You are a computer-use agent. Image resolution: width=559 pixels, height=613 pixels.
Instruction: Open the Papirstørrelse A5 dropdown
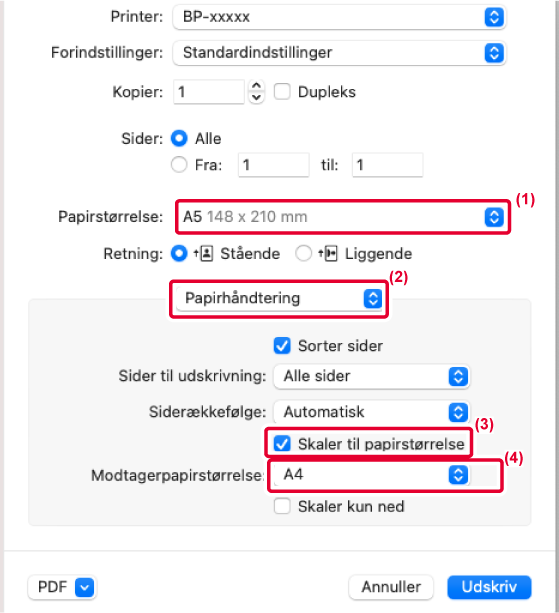click(x=343, y=217)
